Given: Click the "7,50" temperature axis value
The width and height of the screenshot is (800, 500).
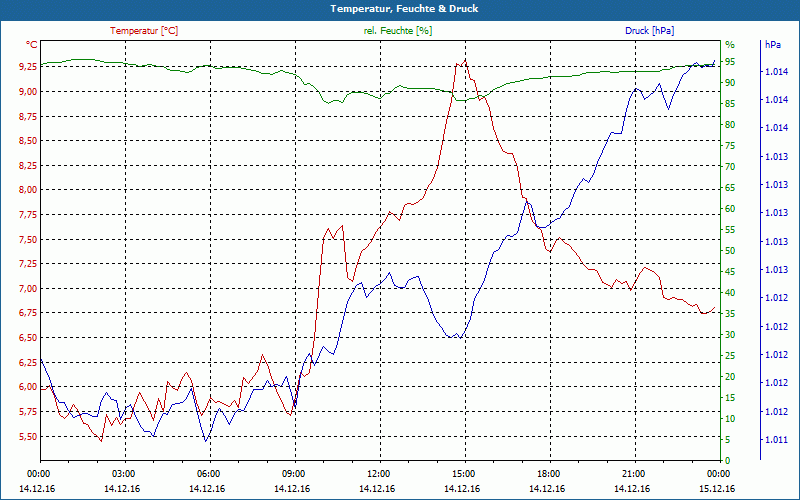Looking at the screenshot, I should point(28,239).
